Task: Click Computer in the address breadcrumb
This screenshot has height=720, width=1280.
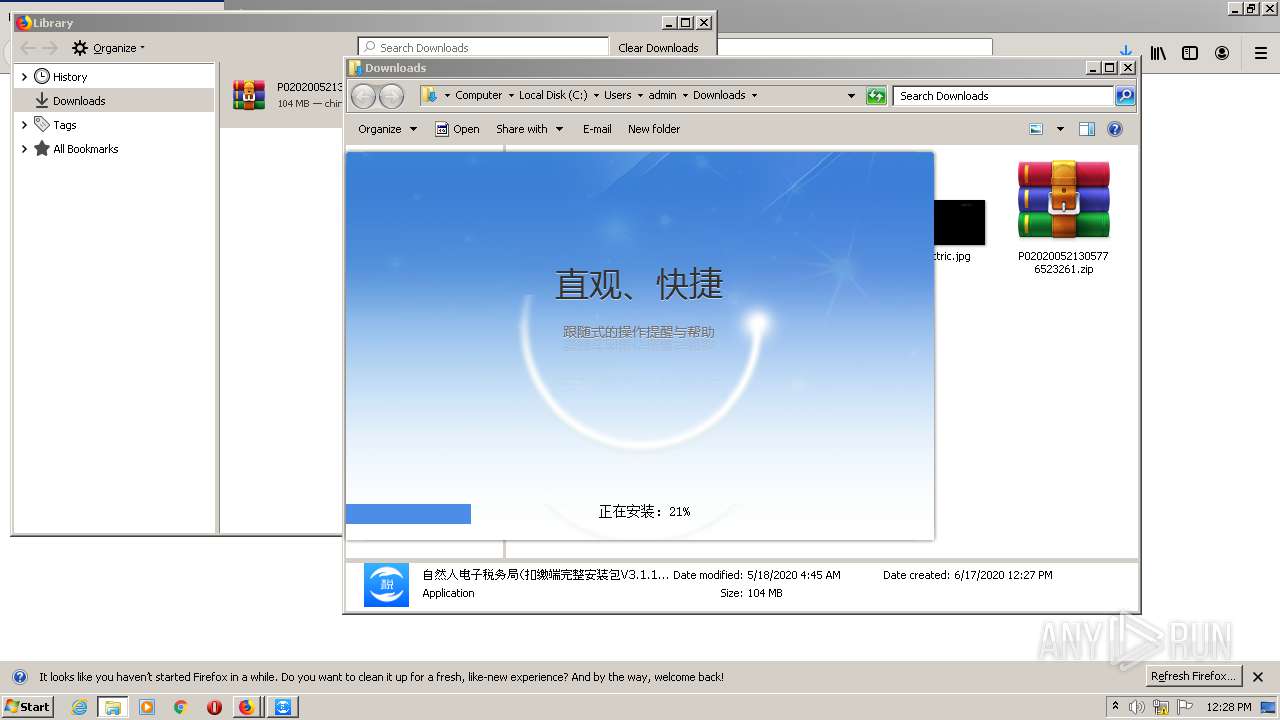Action: tap(479, 96)
